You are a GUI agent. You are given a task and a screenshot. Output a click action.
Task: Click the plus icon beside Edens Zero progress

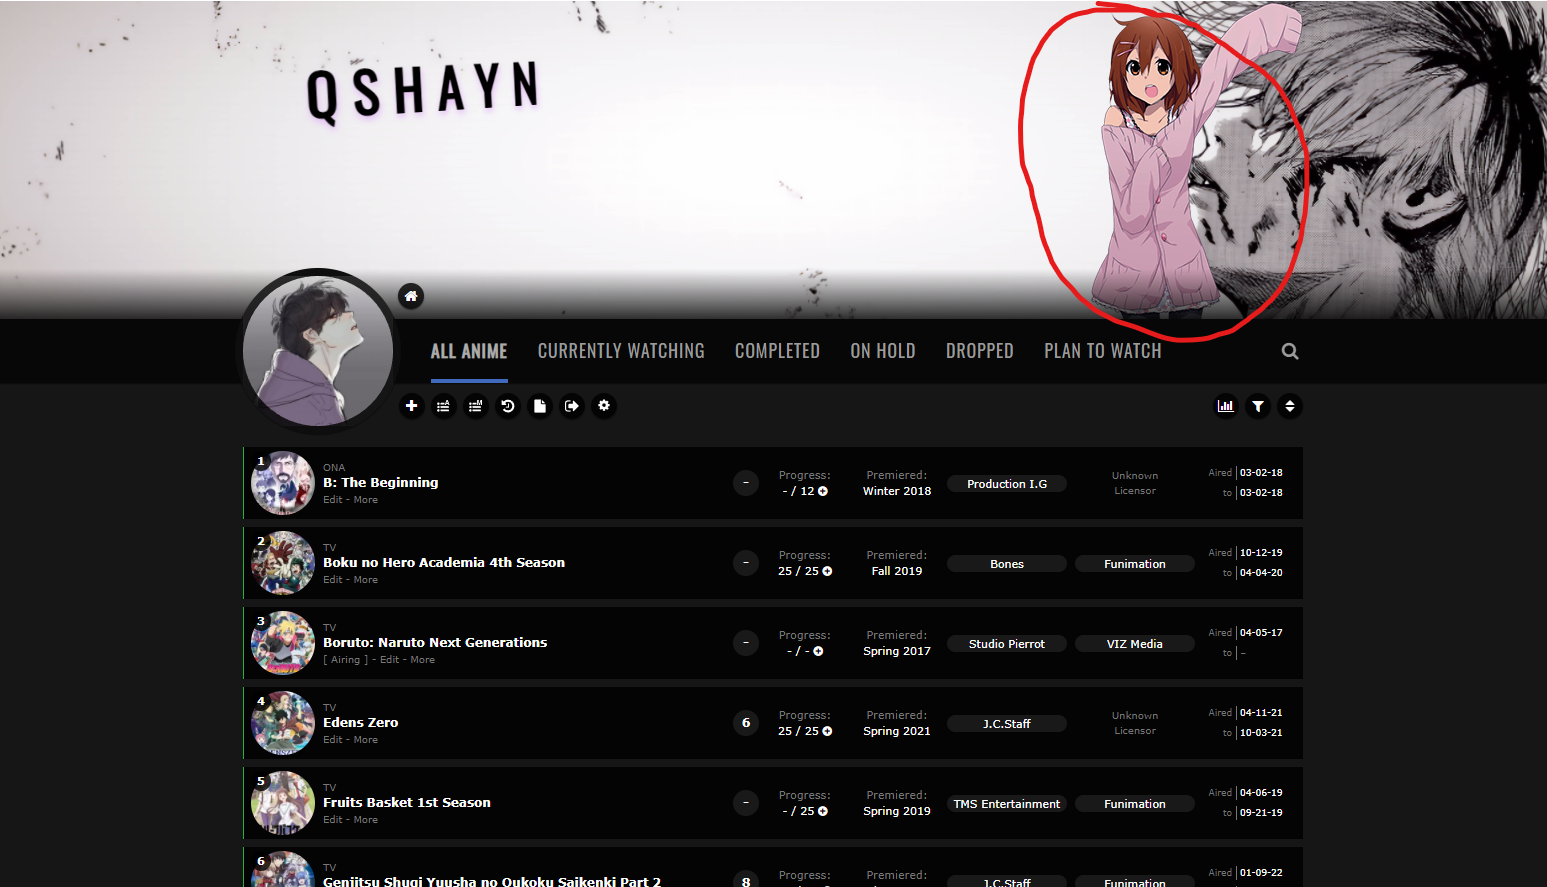(x=827, y=731)
